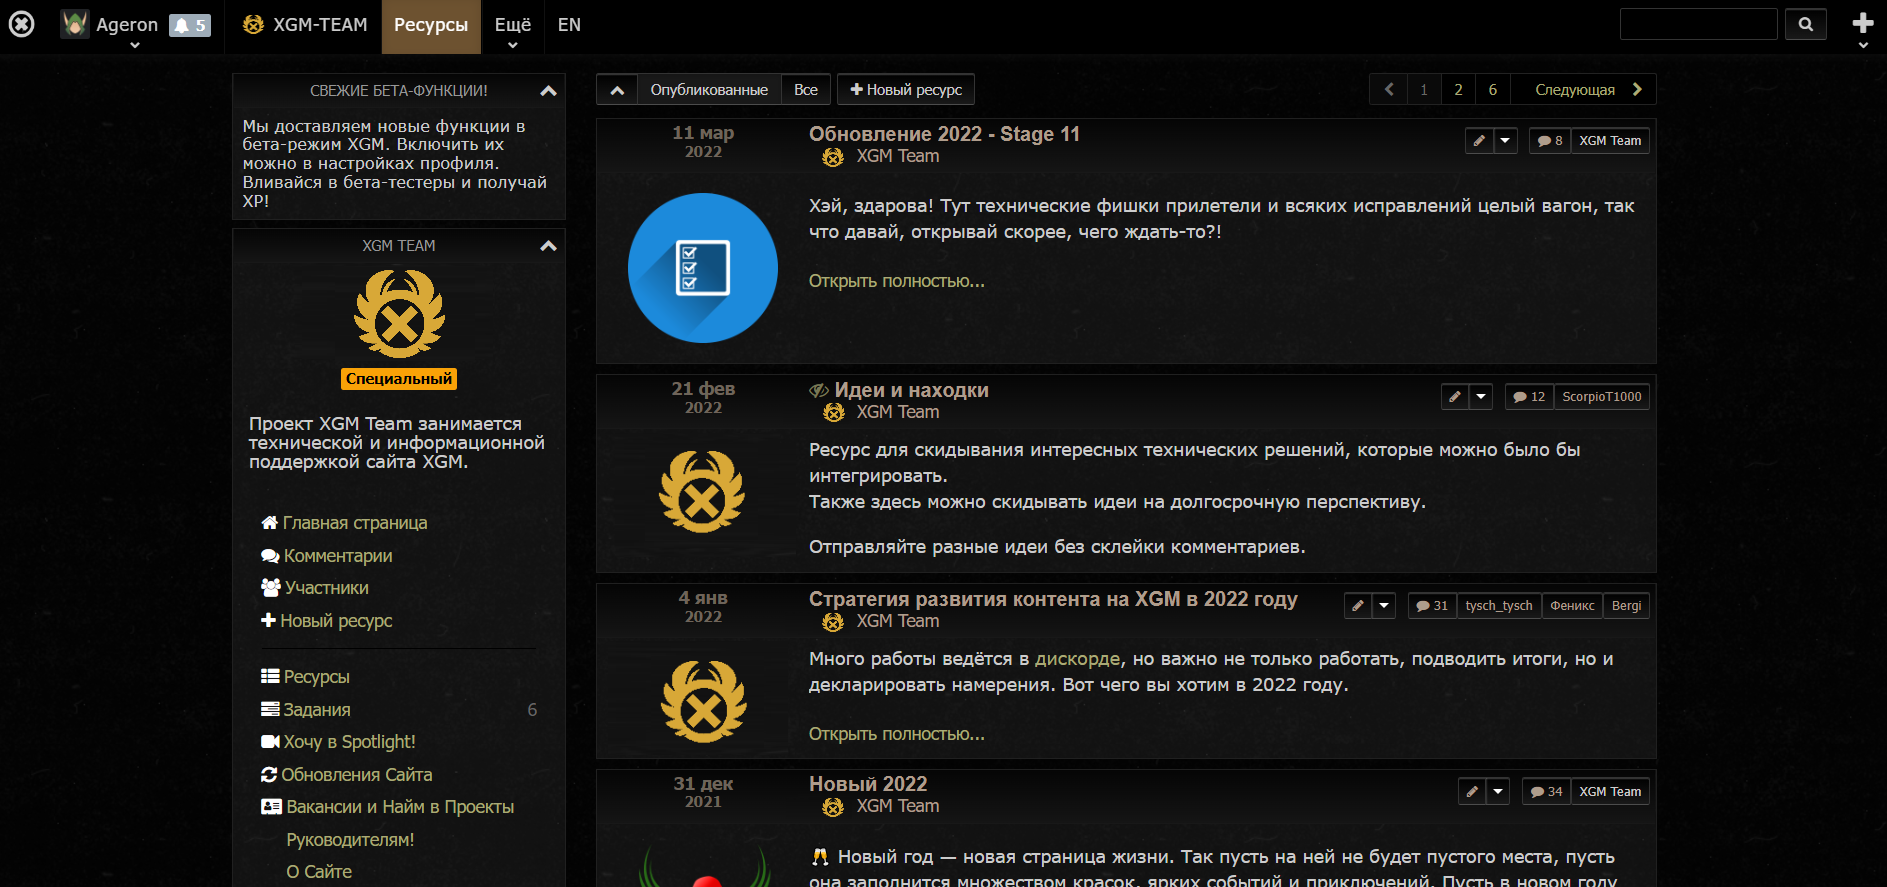Open dropdown arrow next to Стратегия развития edit button
The height and width of the screenshot is (887, 1887).
[1384, 606]
